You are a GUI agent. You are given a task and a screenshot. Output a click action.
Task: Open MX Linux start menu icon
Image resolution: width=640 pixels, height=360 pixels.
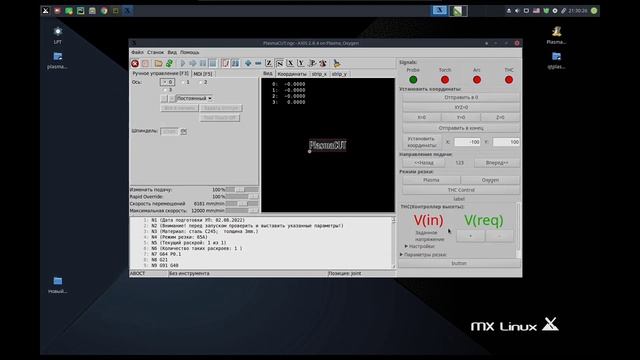click(x=45, y=11)
